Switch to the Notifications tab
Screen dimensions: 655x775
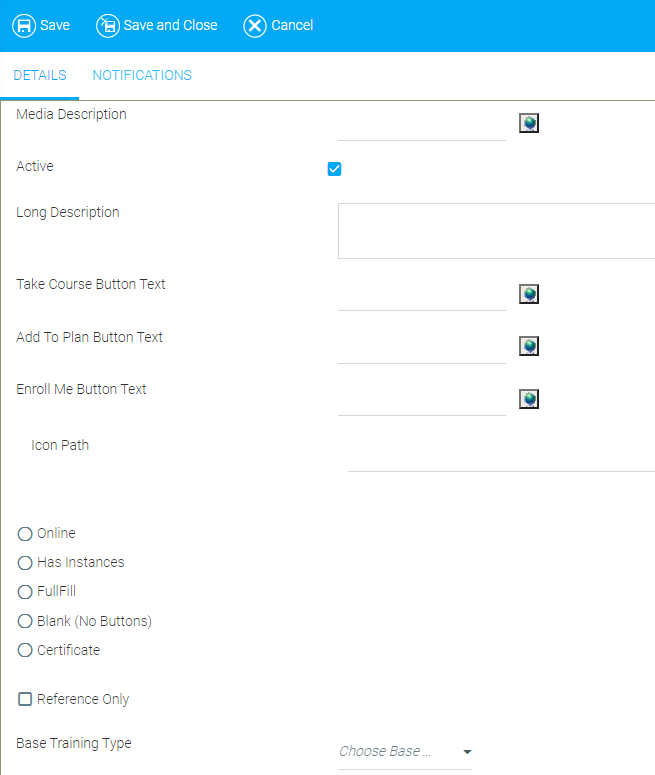point(142,75)
